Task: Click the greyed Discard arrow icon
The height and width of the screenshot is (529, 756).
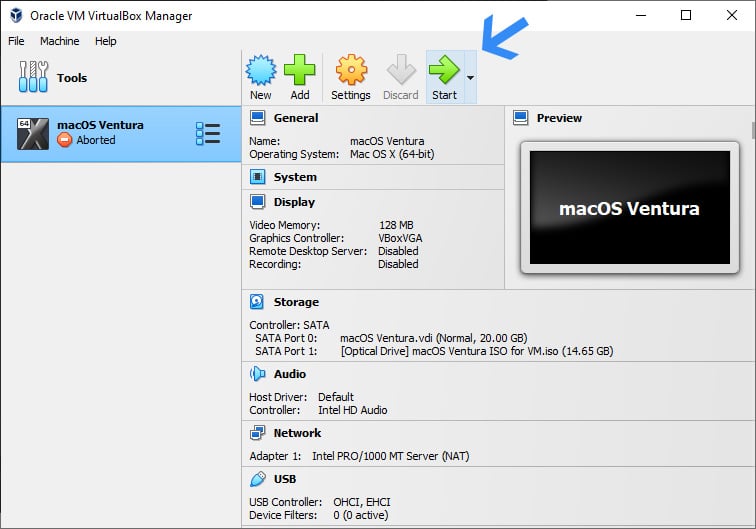Action: (401, 70)
